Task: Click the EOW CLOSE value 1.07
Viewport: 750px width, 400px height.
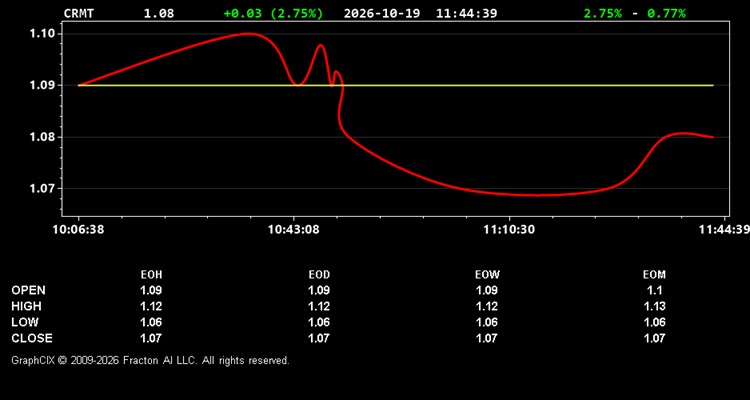Action: click(486, 338)
